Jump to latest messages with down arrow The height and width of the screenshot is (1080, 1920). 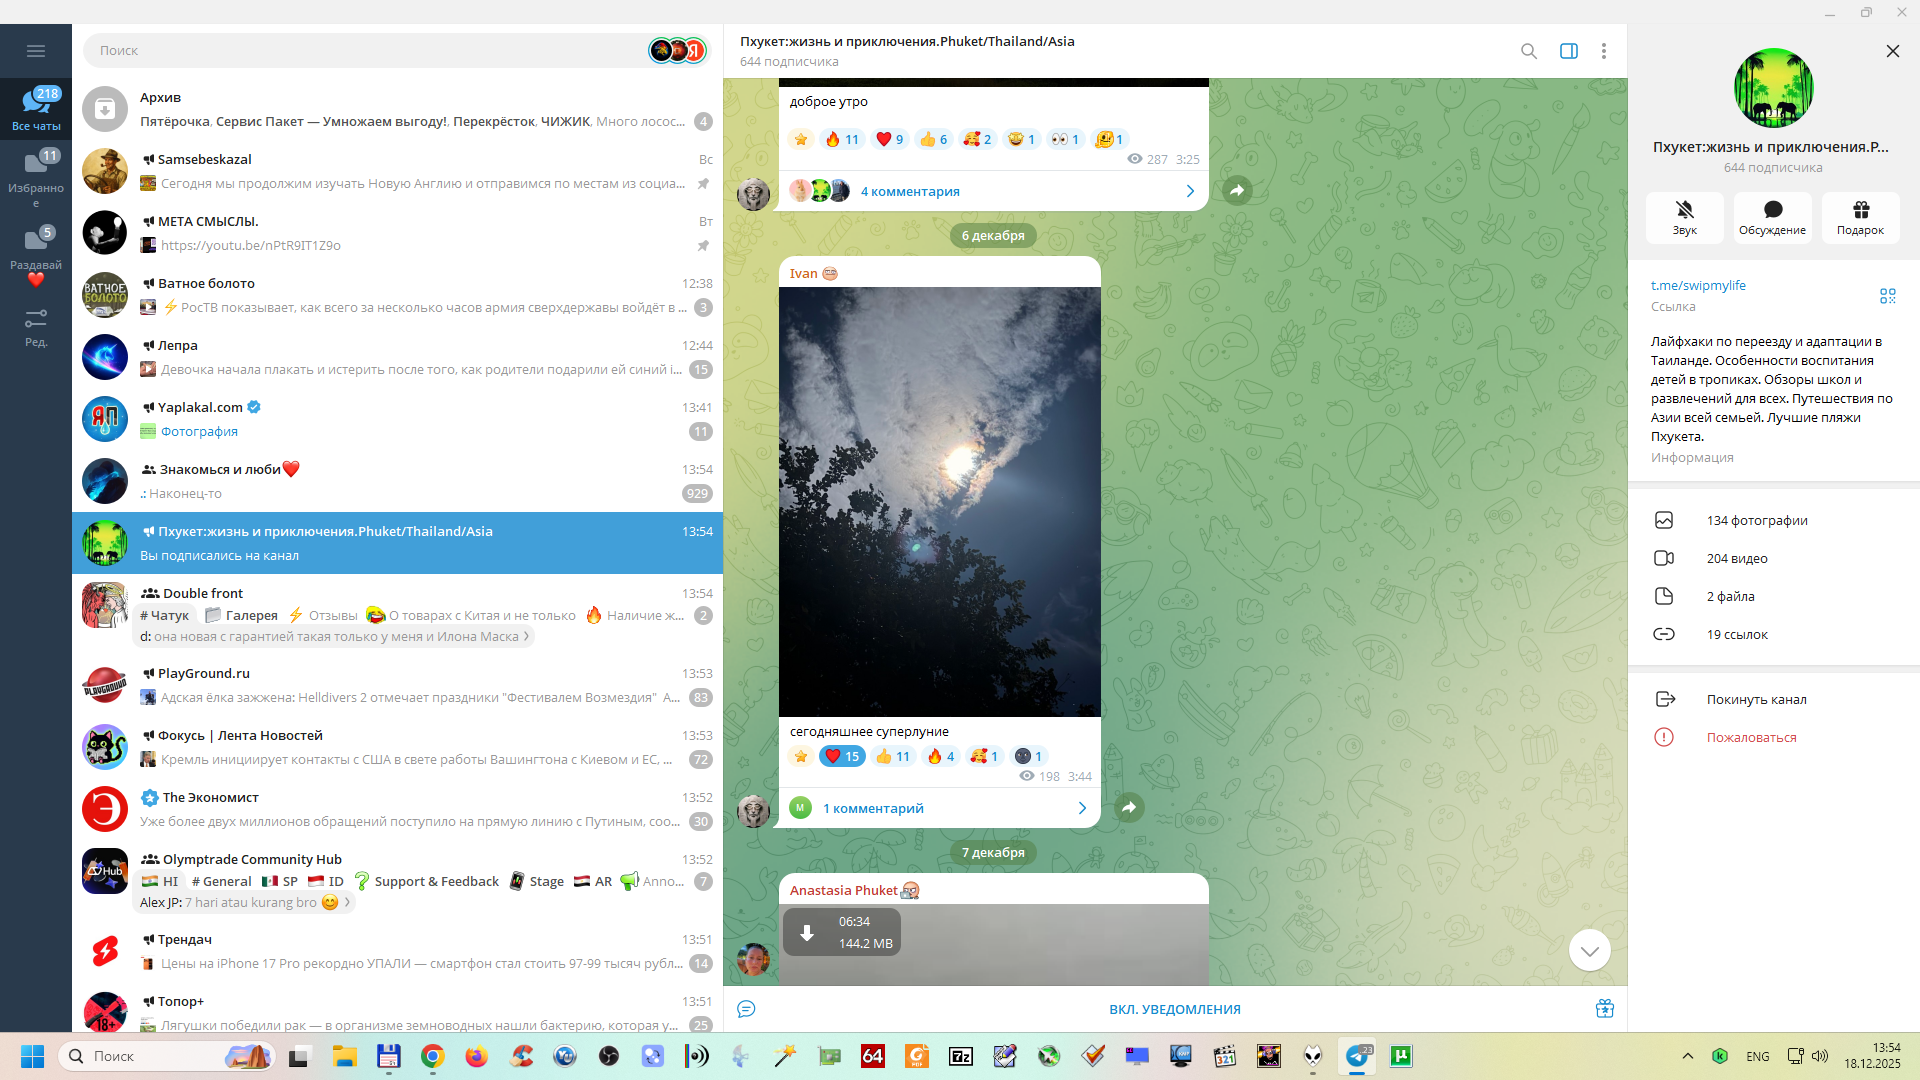pos(1589,950)
